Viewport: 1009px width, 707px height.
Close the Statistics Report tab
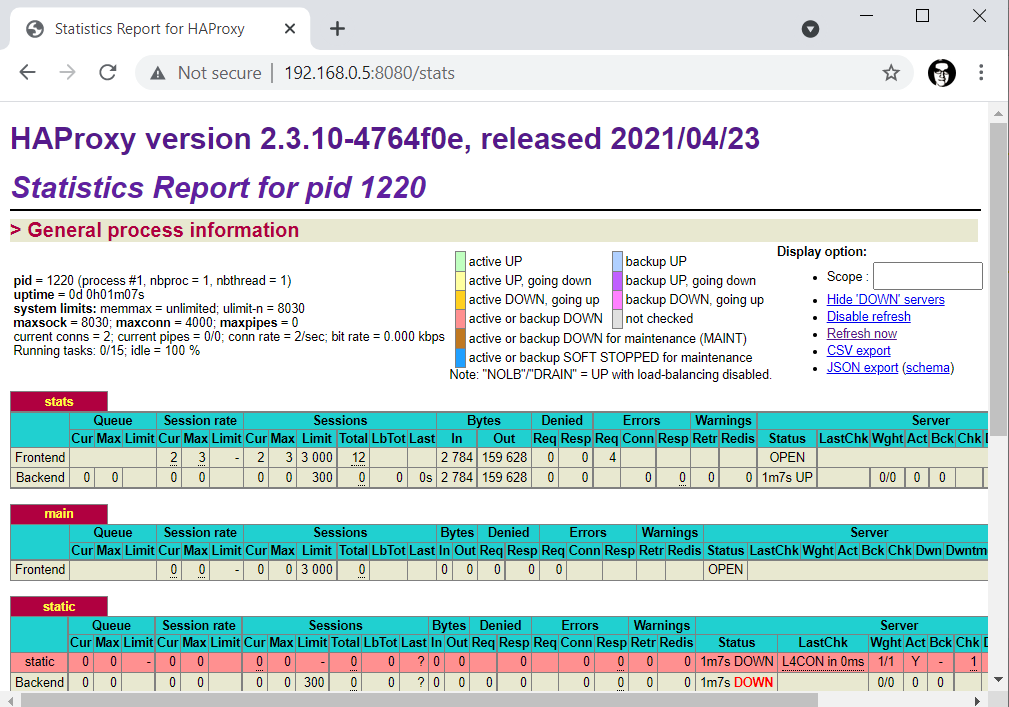pyautogui.click(x=290, y=29)
